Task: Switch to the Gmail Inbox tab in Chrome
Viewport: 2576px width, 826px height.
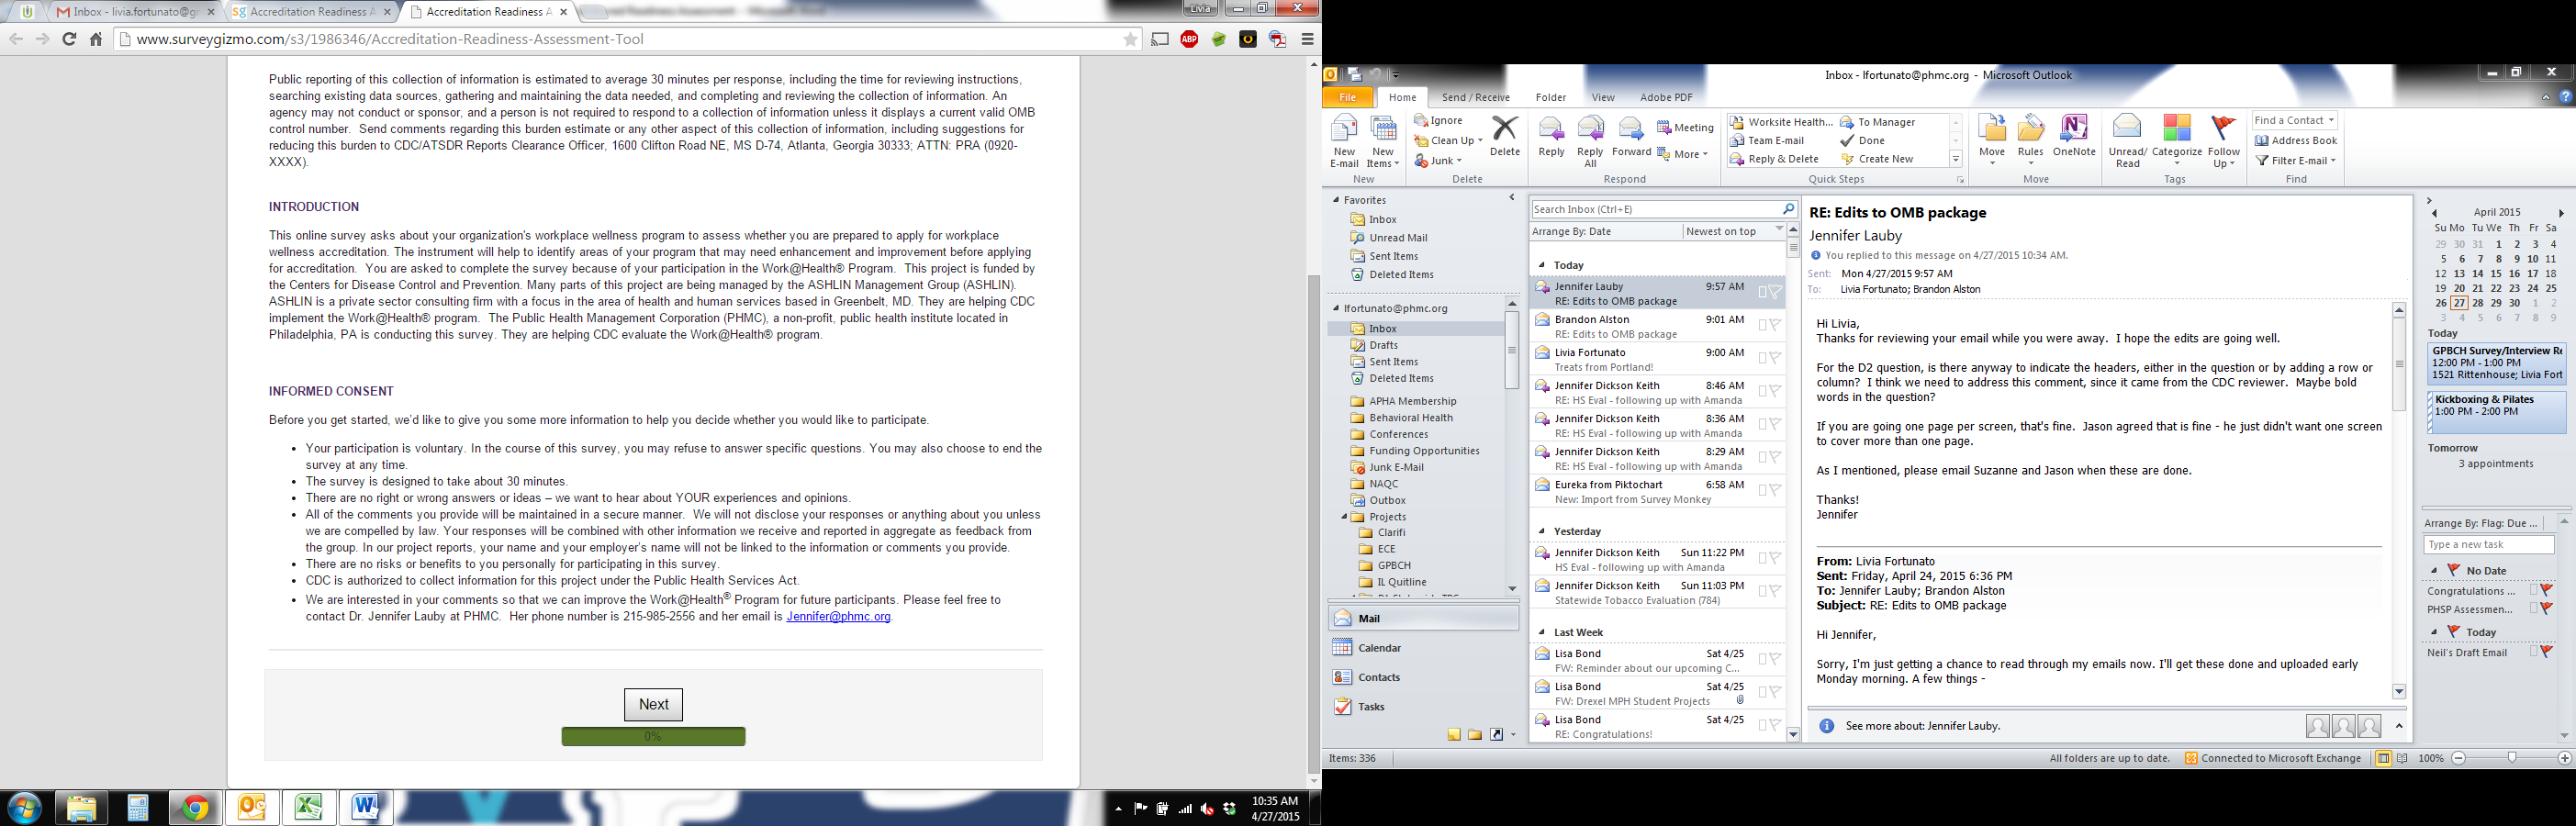Action: click(x=134, y=12)
